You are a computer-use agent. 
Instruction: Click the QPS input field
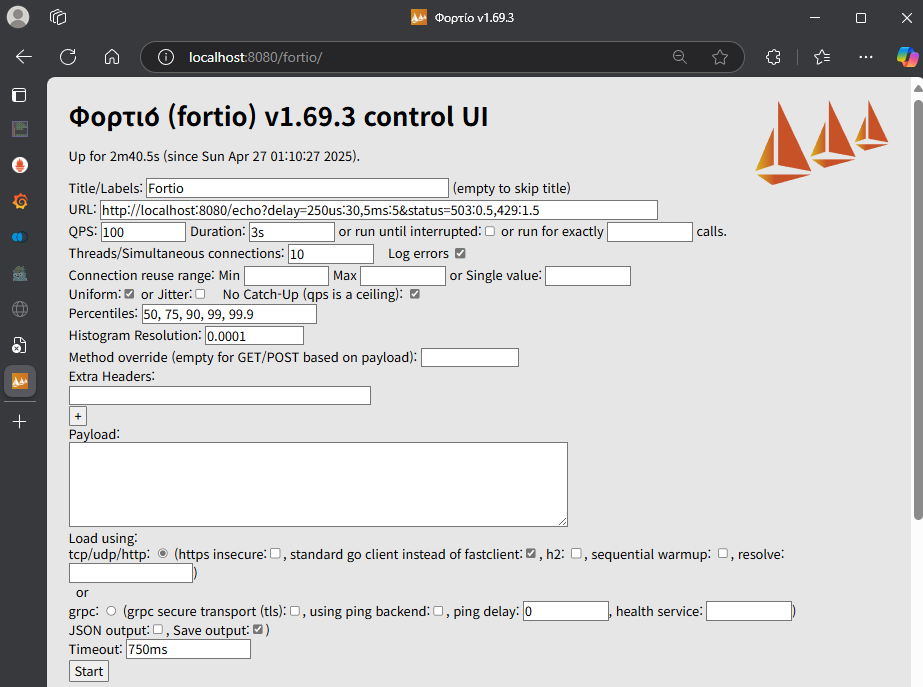pos(144,232)
